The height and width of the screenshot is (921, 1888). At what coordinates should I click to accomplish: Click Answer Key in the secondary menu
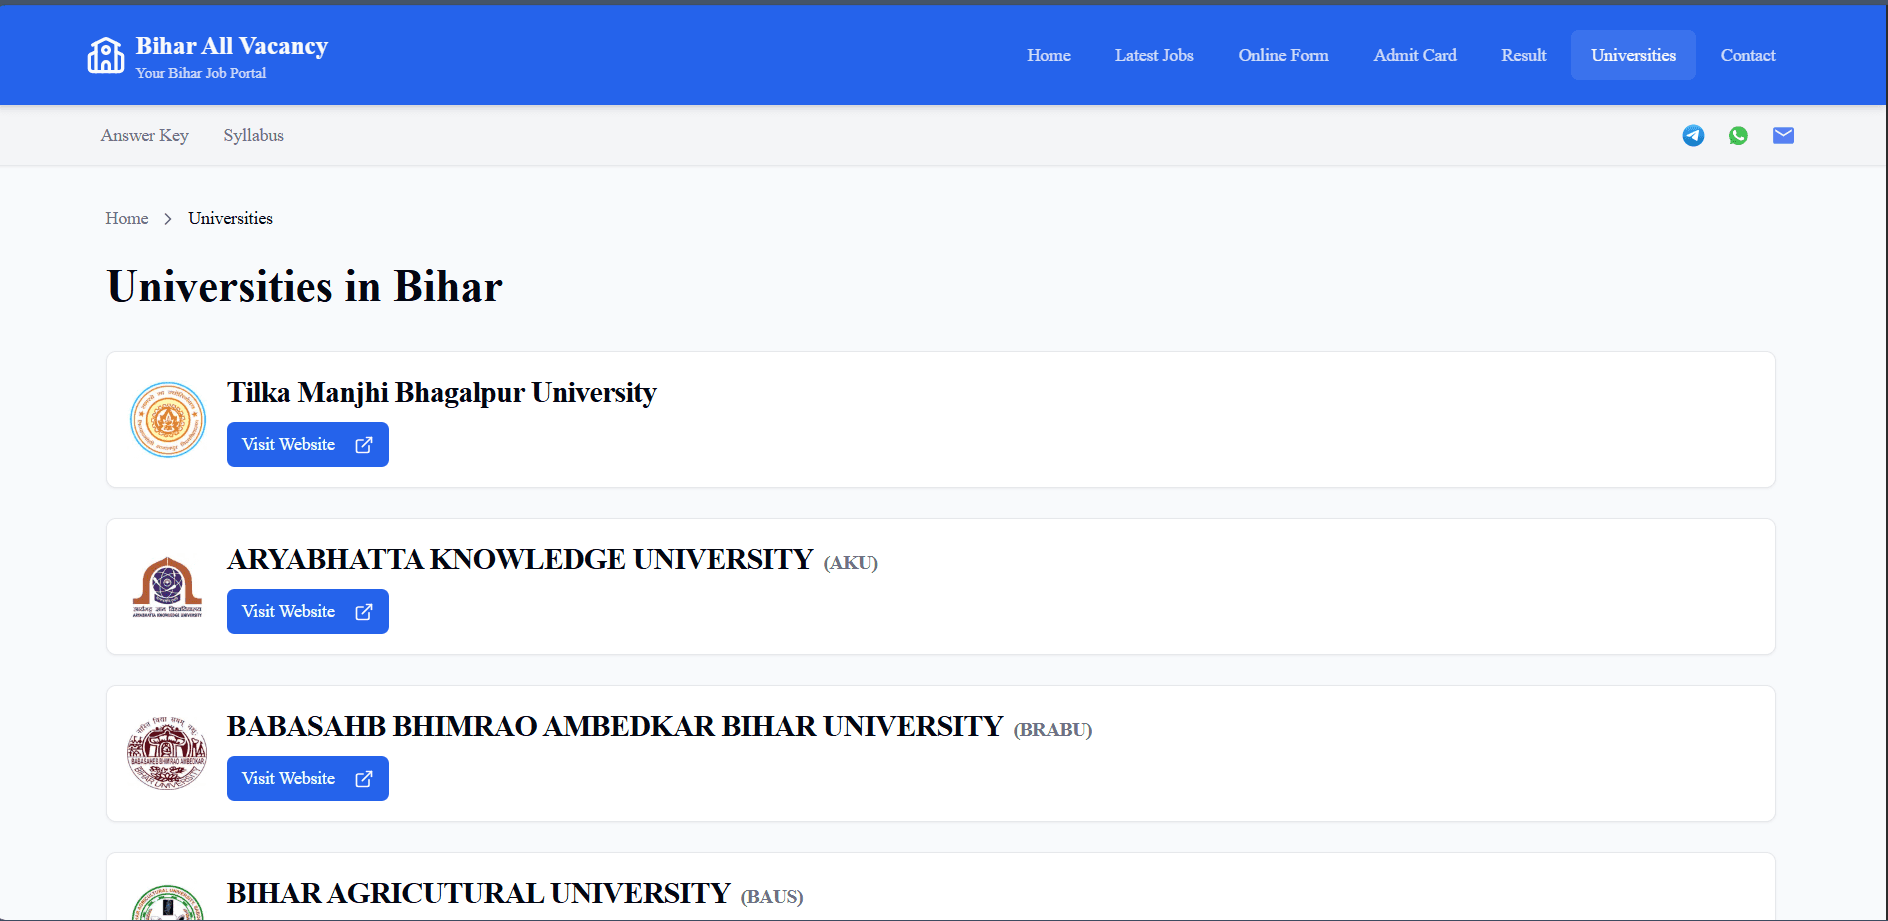coord(144,135)
